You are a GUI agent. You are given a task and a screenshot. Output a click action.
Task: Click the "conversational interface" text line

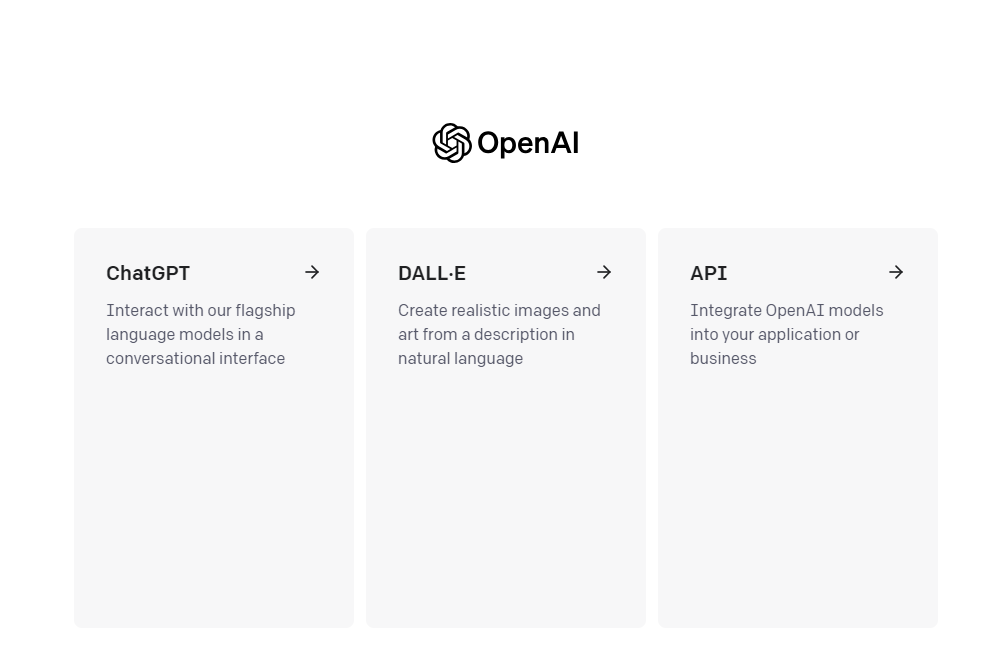(196, 358)
